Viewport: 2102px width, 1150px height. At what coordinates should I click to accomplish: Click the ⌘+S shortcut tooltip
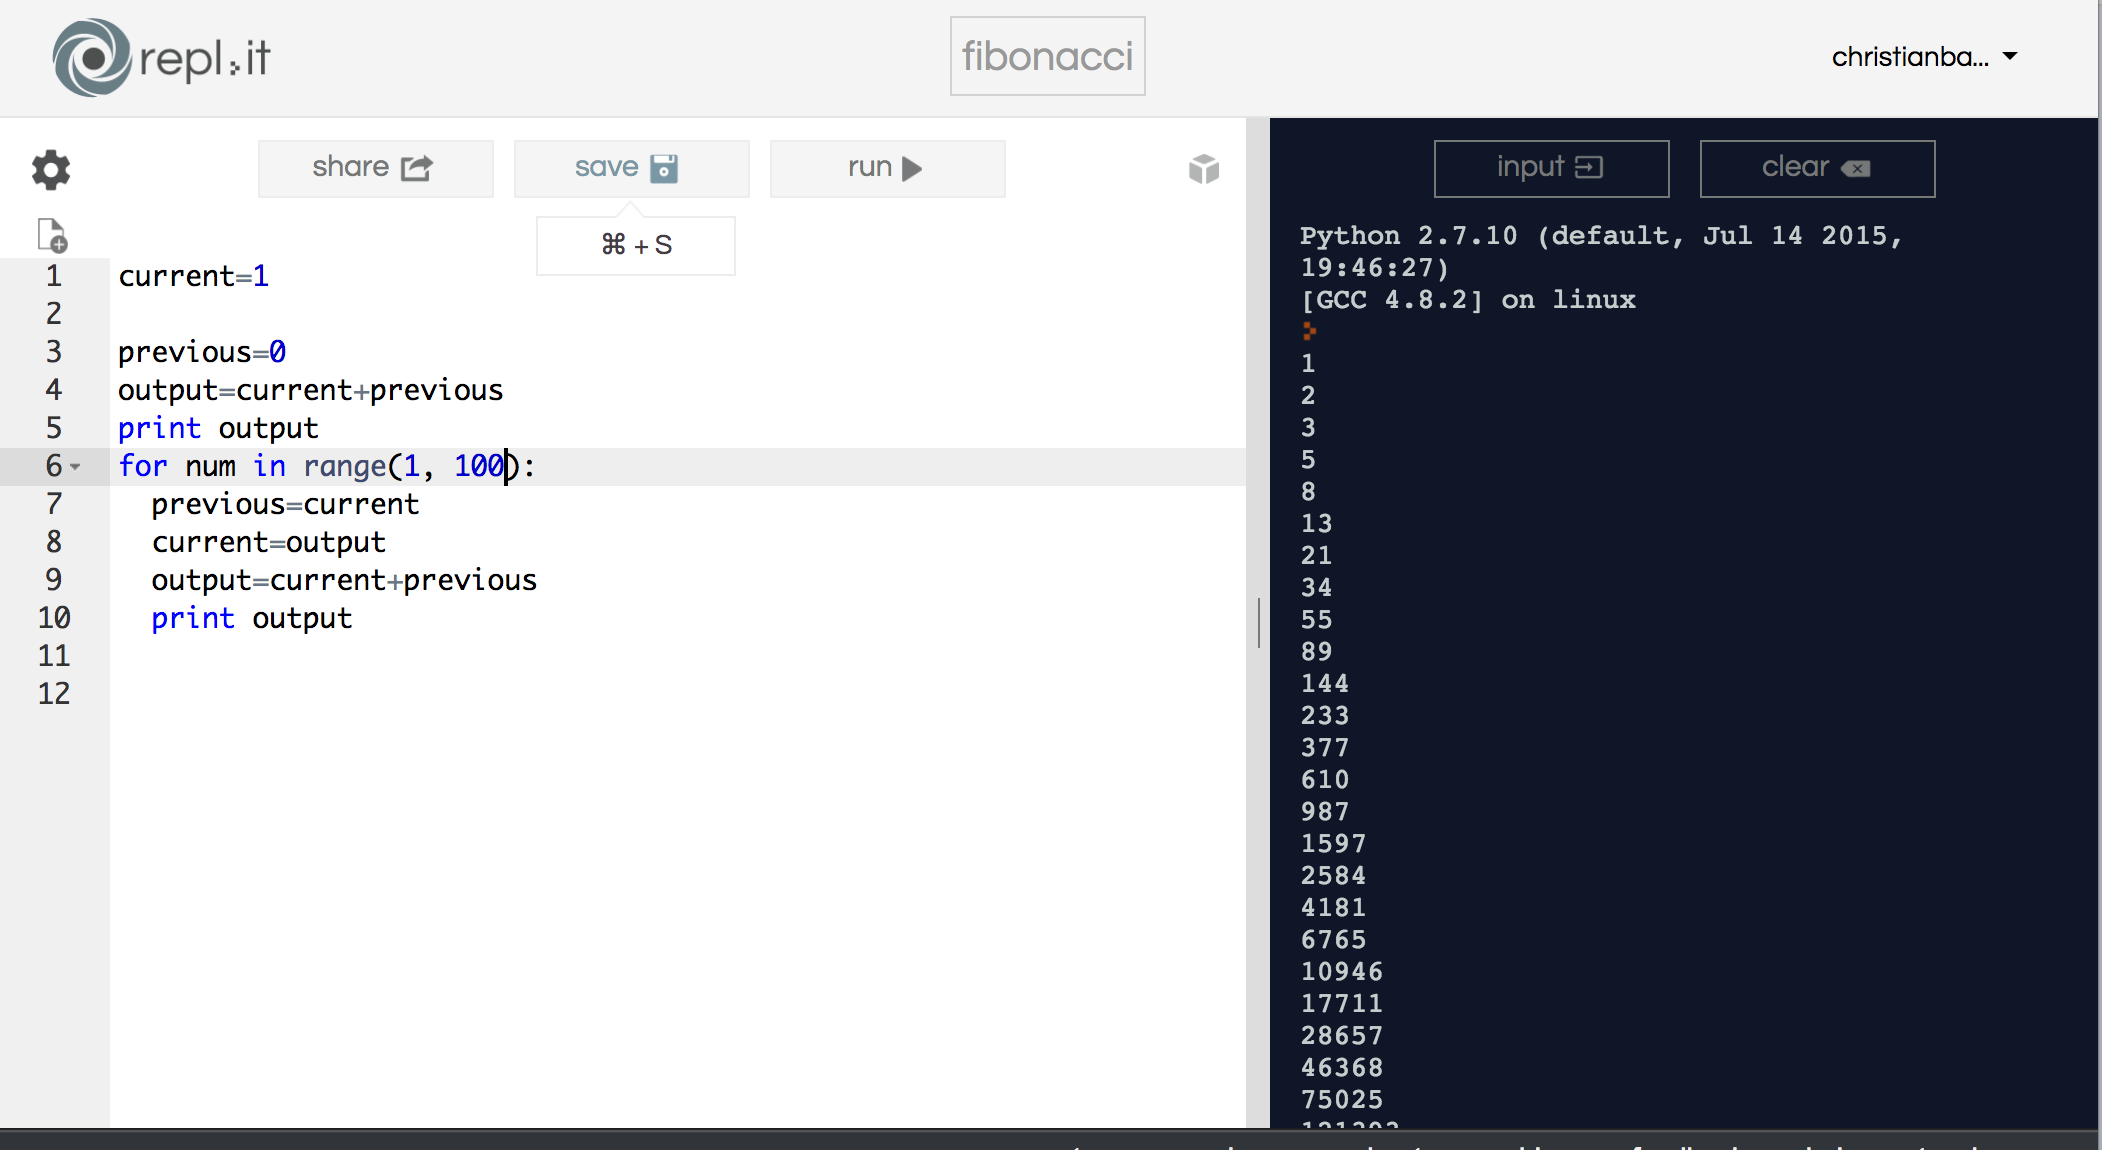tap(636, 245)
